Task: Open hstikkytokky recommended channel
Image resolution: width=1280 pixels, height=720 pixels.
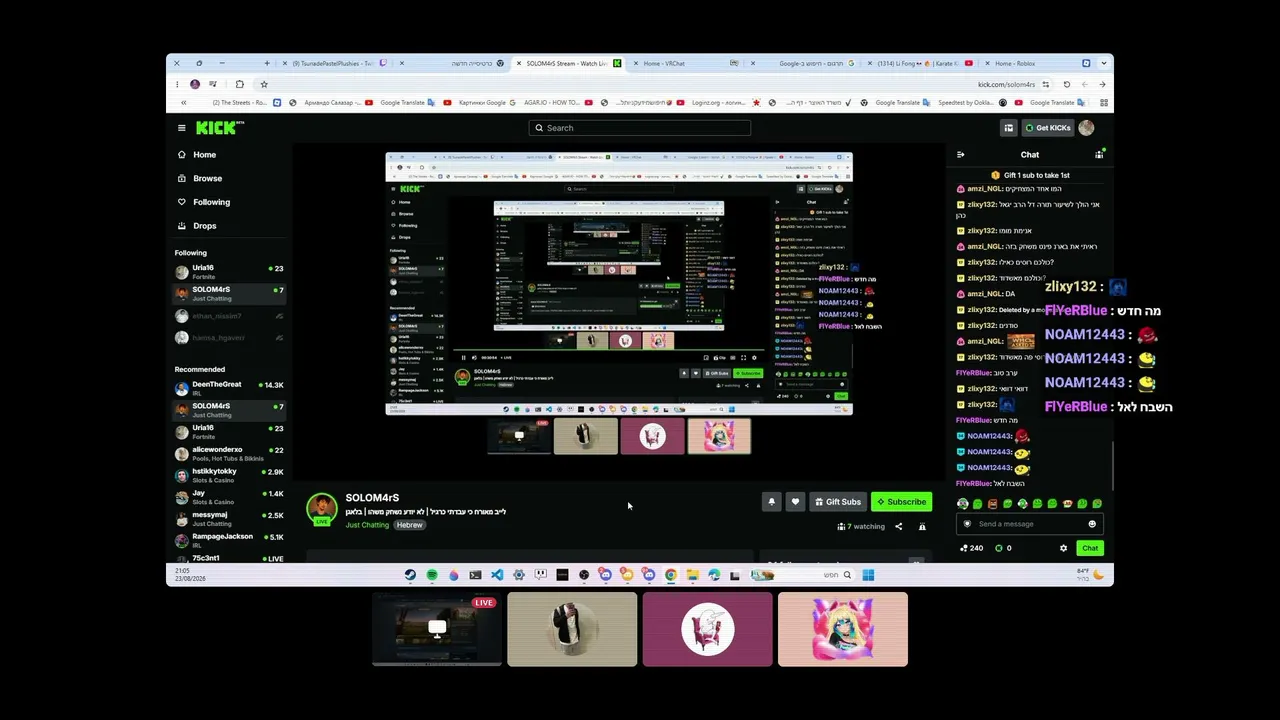Action: 229,475
